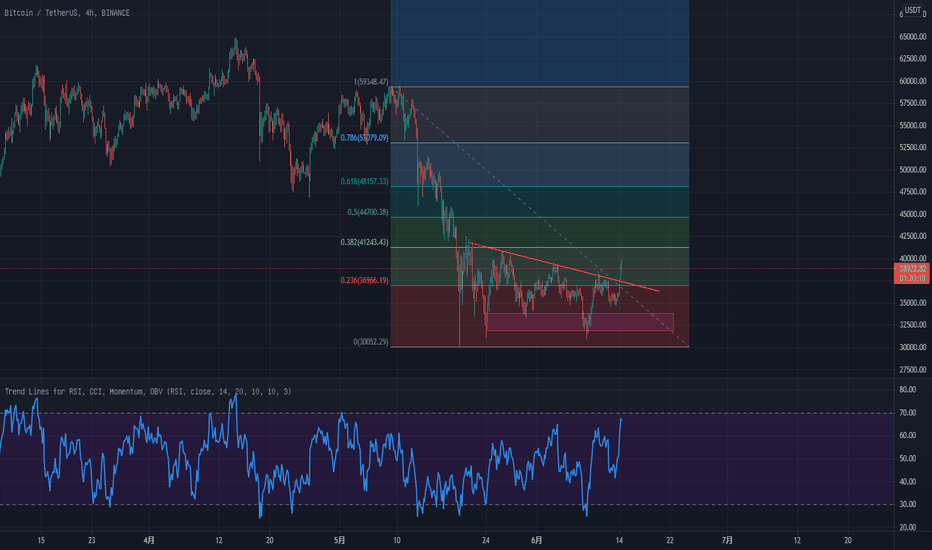Click the 52500.00 price axis label
932x550 pixels.
[x=912, y=147]
